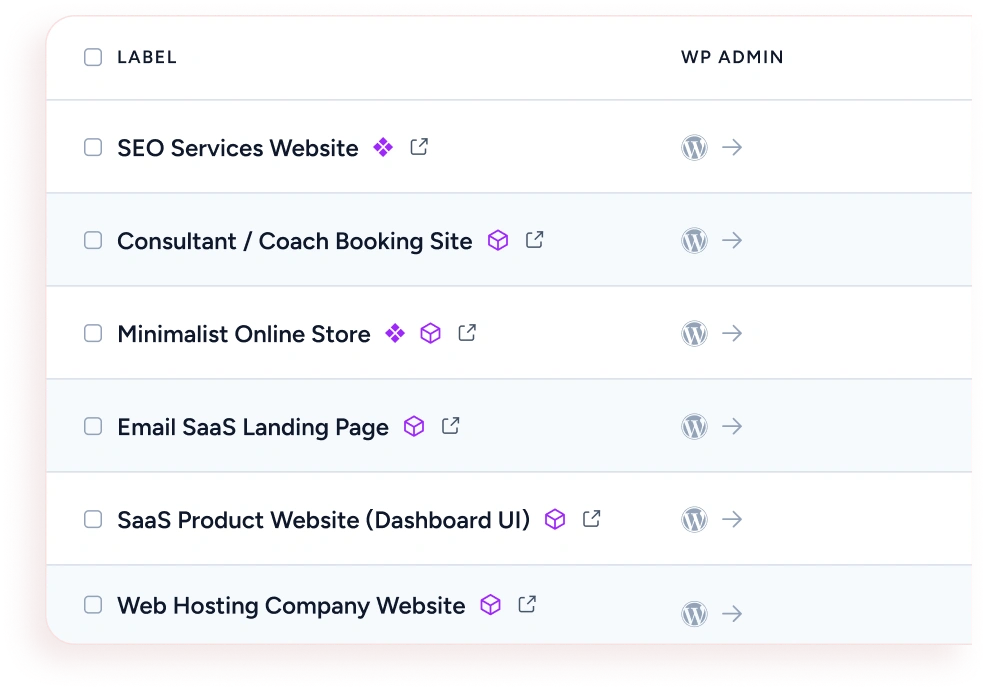
Task: Click purple diamond icon beside SEO Services Website
Action: (x=382, y=148)
